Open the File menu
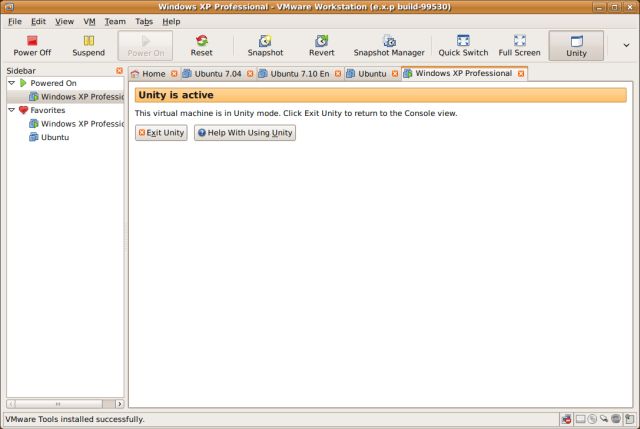Viewport: 640px width, 429px height. (x=15, y=22)
